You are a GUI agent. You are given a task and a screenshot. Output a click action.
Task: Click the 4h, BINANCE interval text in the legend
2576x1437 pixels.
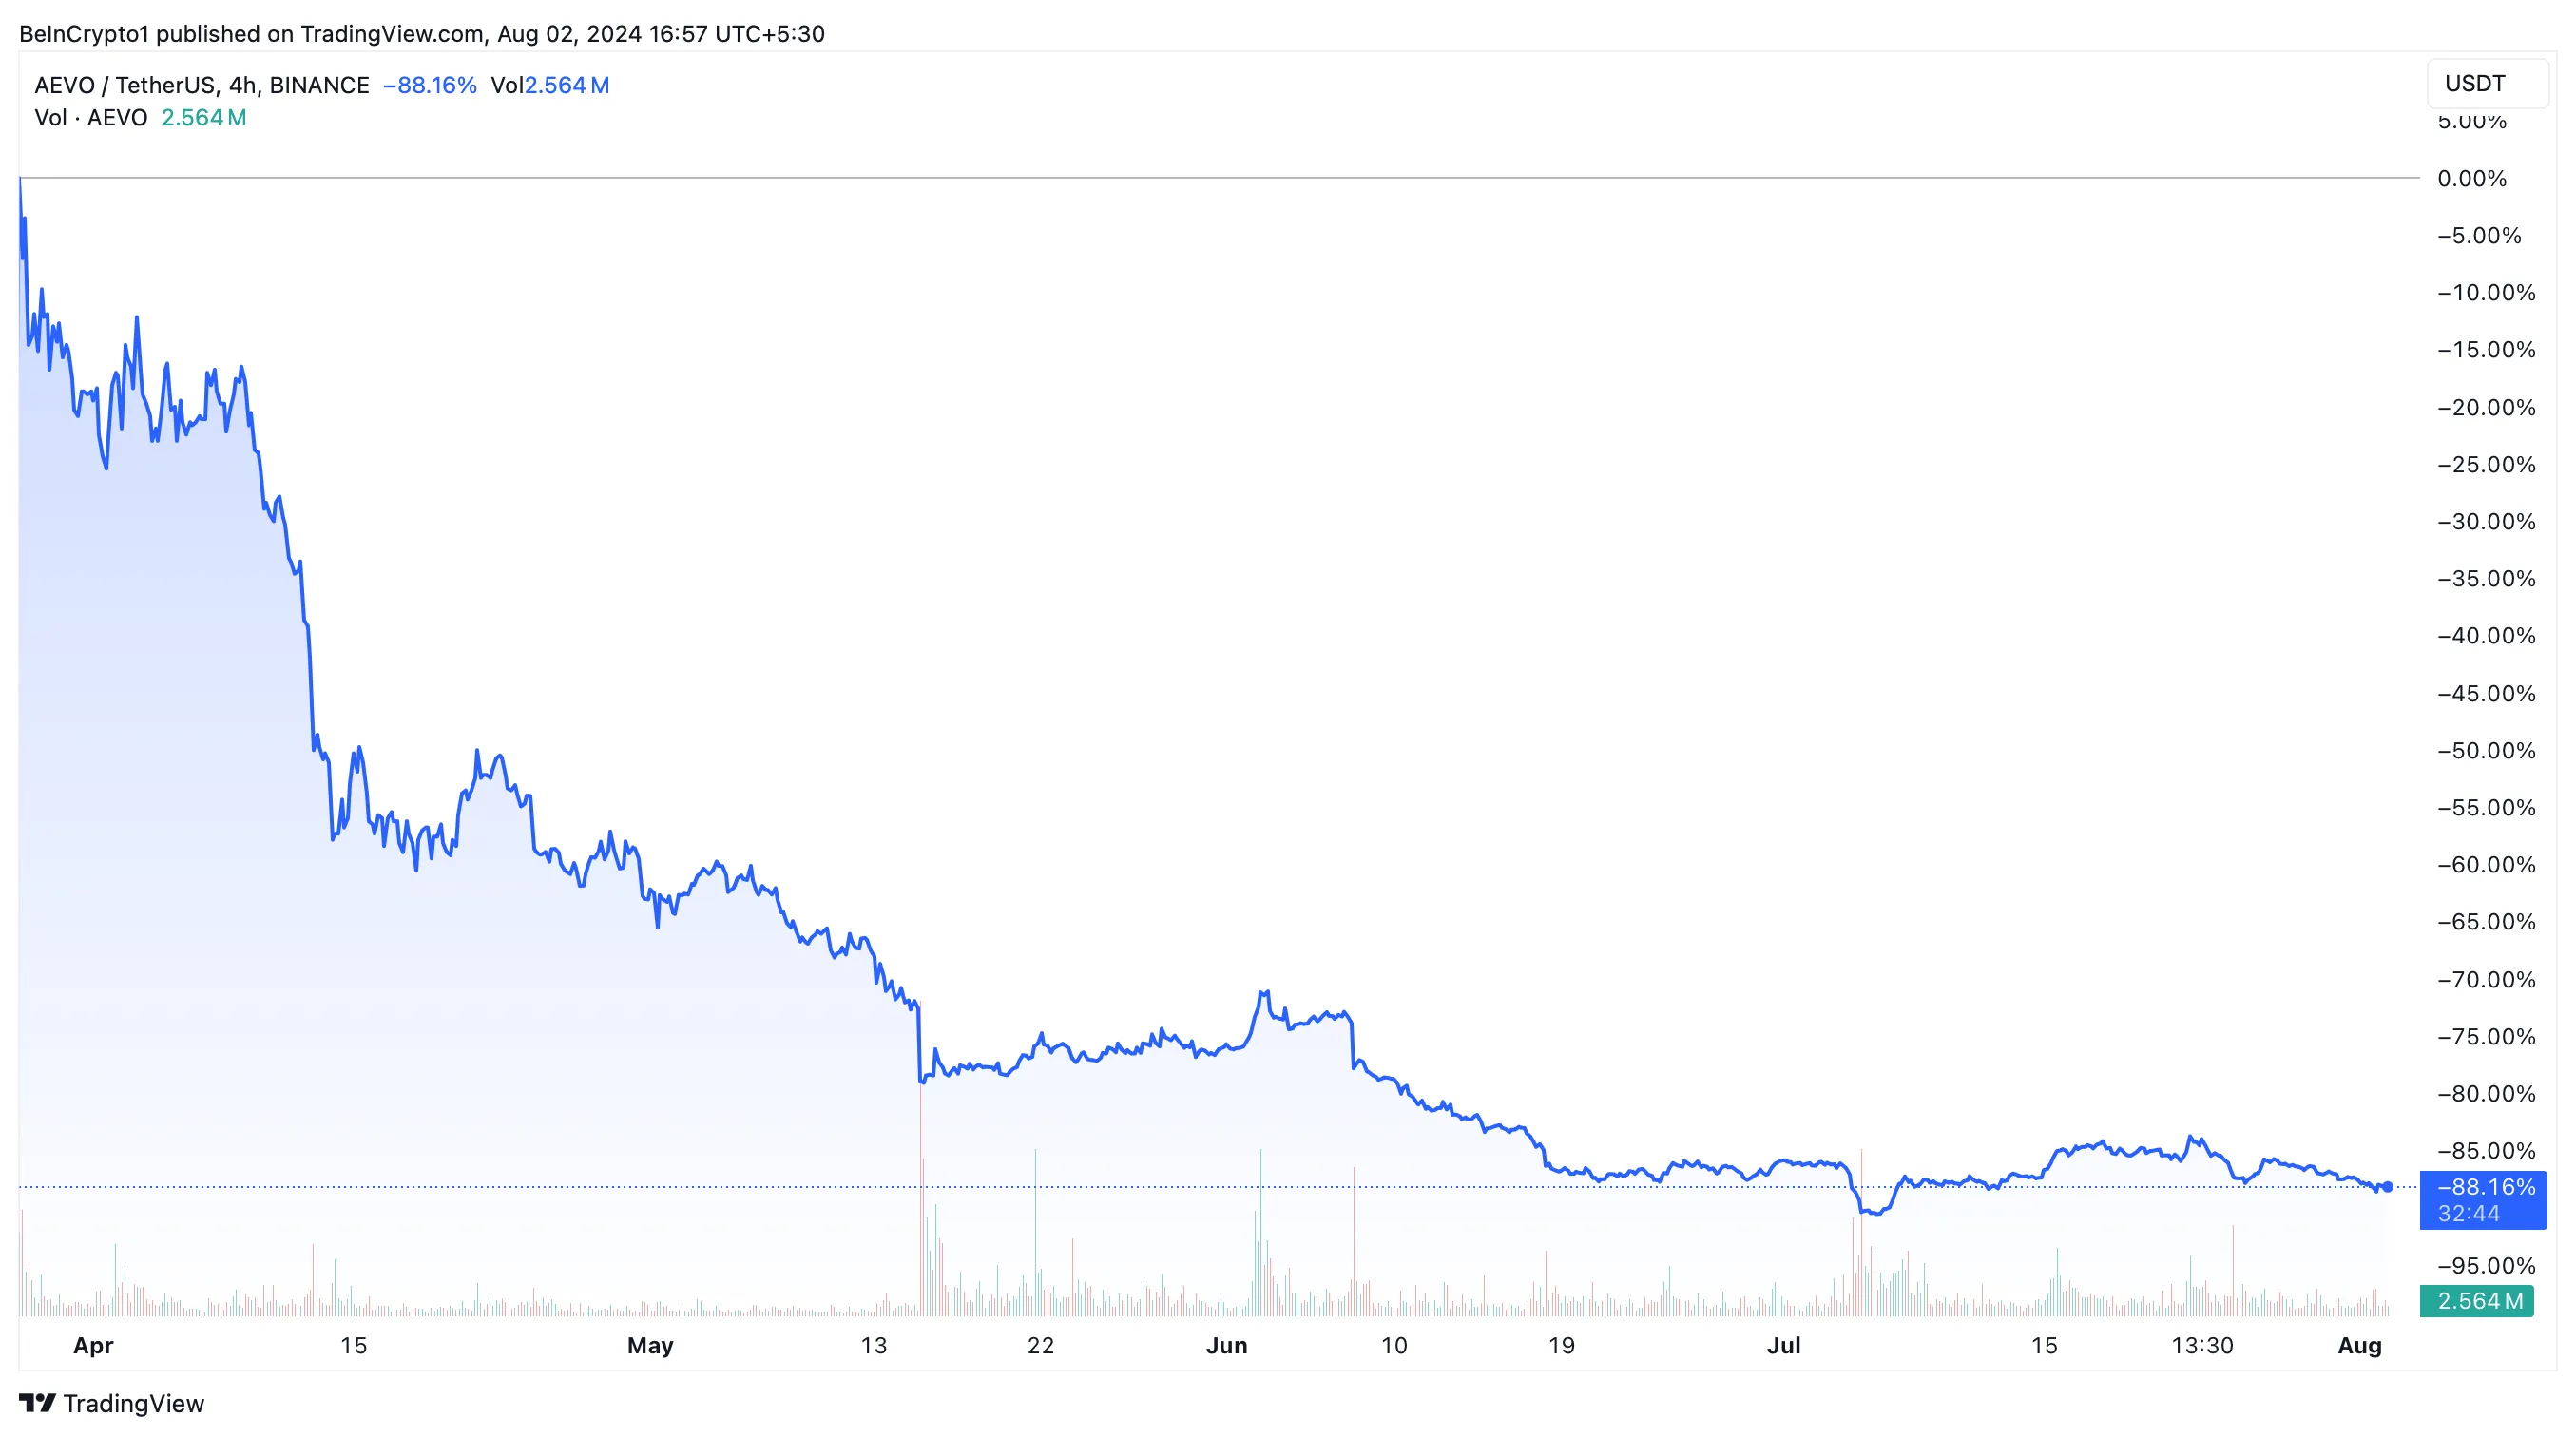[298, 85]
